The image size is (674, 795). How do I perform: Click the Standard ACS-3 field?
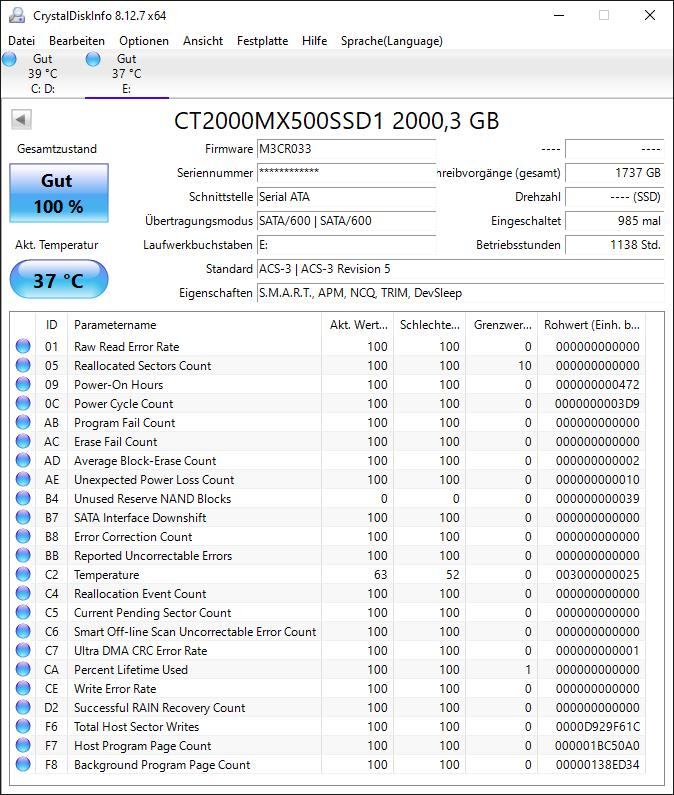460,269
